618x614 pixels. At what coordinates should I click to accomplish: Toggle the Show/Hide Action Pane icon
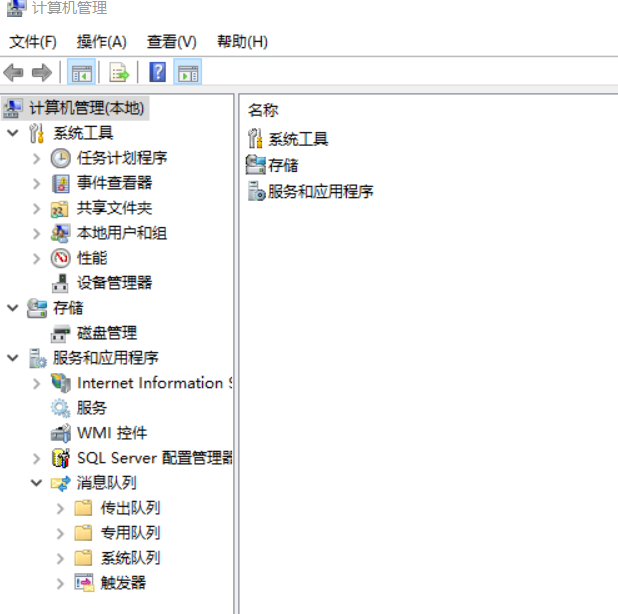[187, 72]
